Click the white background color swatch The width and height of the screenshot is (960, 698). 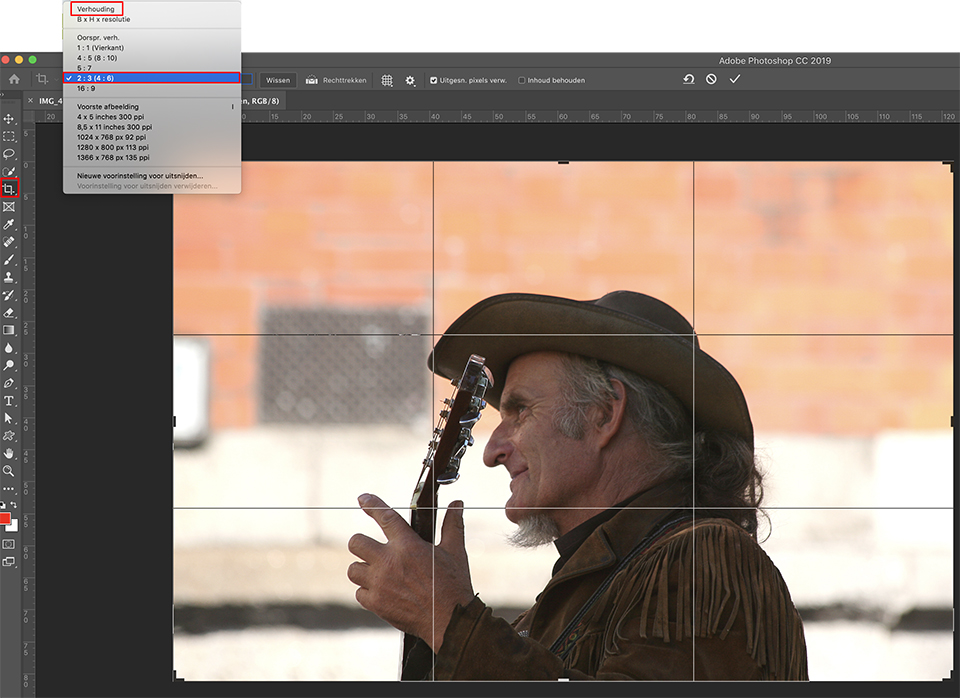click(14, 526)
